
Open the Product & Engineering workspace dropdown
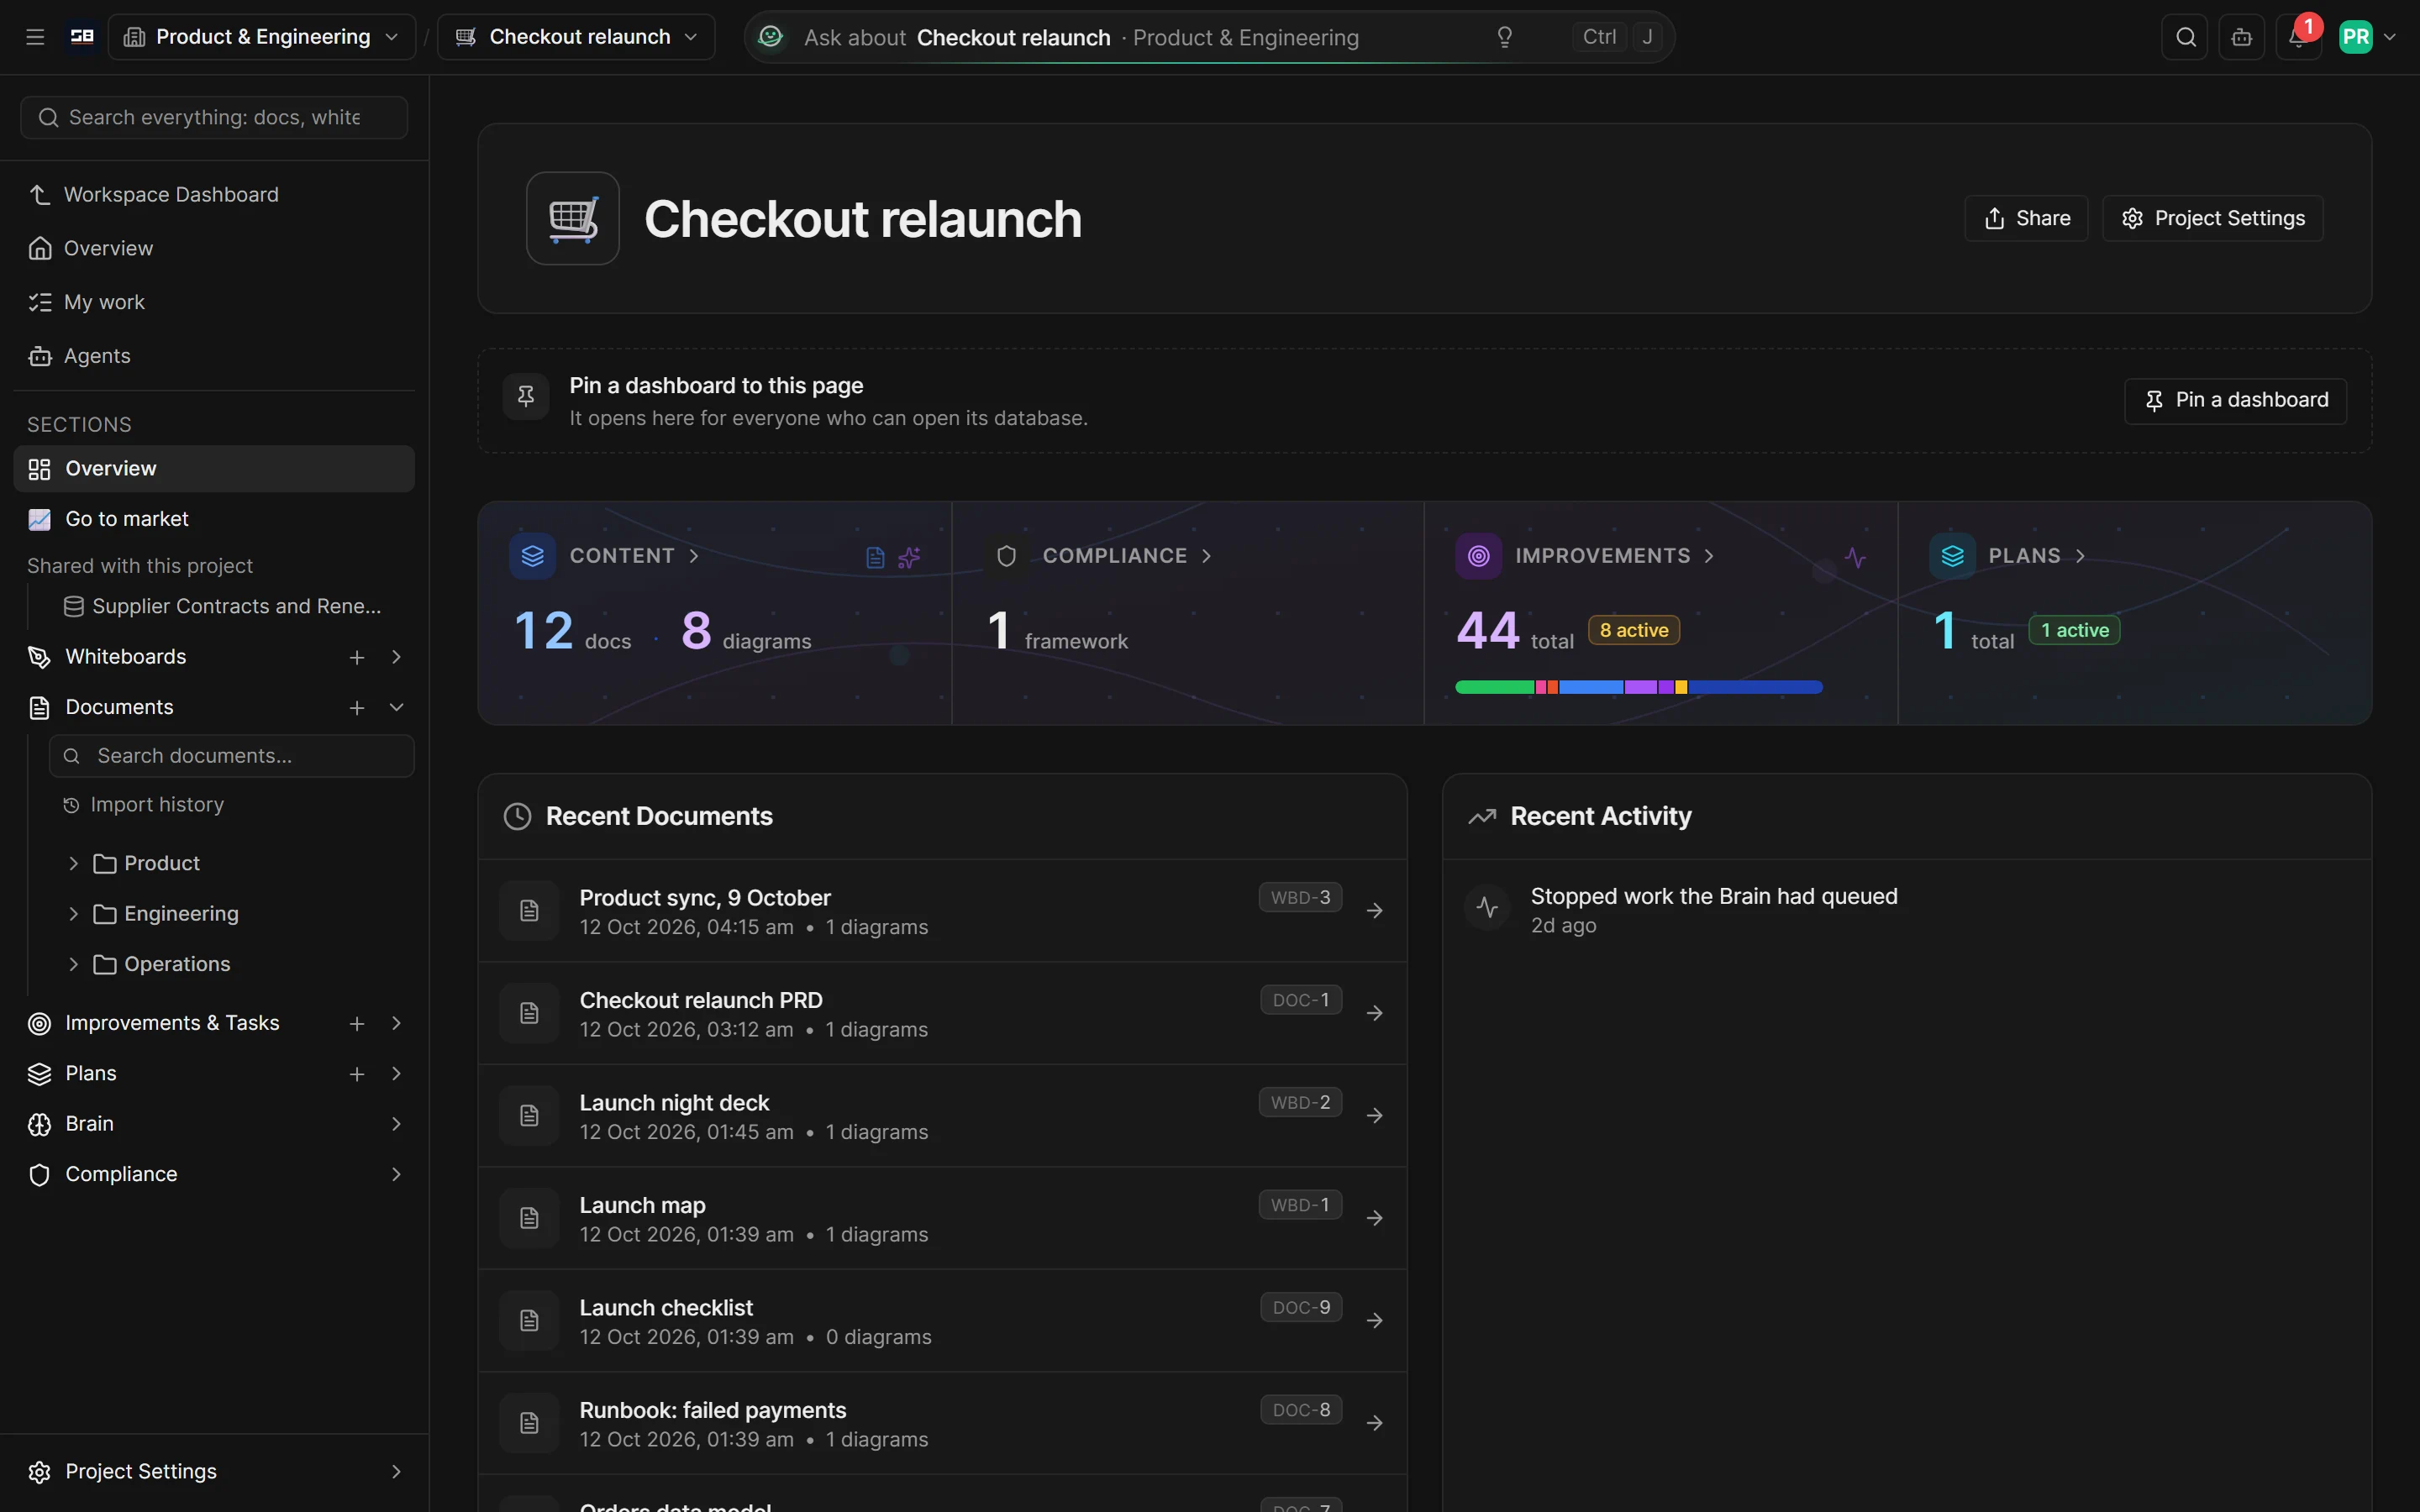point(262,37)
